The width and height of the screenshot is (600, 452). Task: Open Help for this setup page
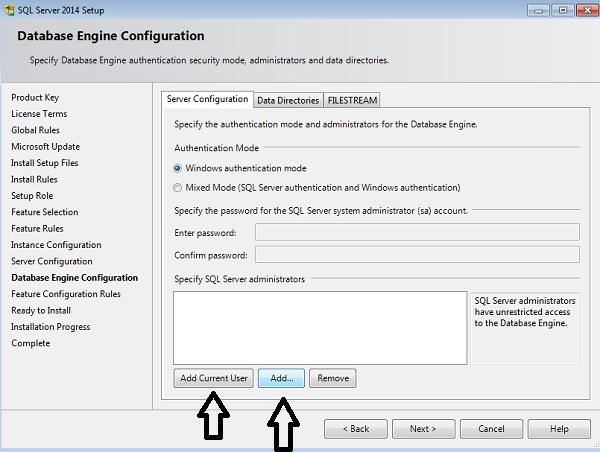pyautogui.click(x=559, y=429)
